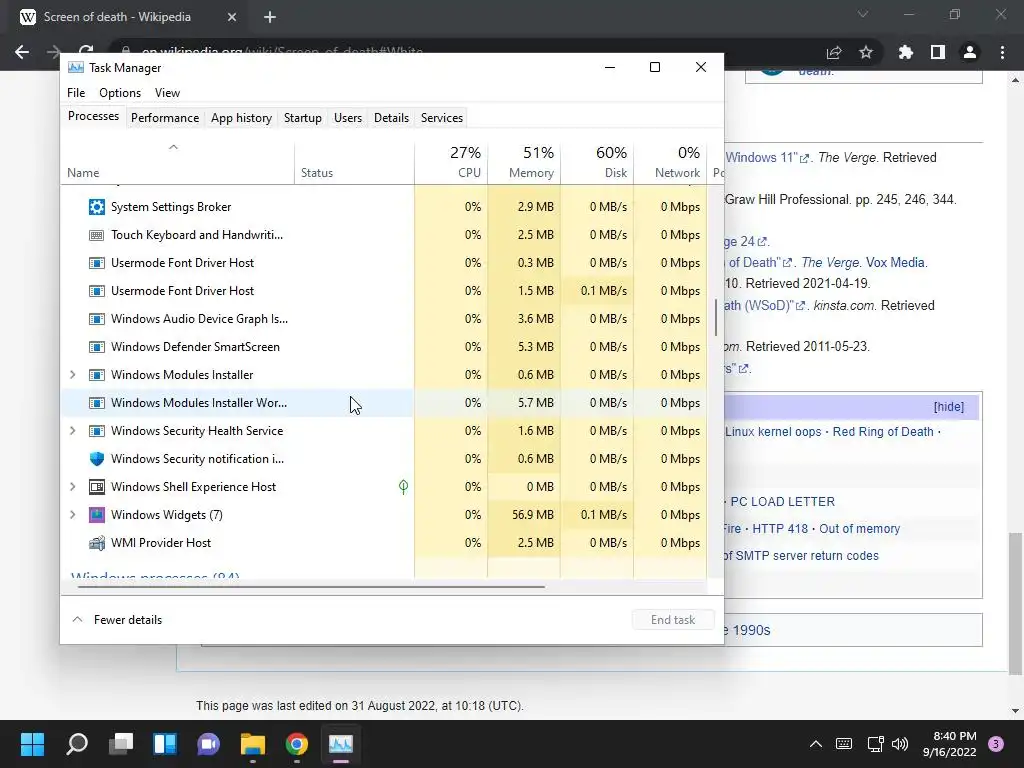This screenshot has width=1024, height=768.
Task: Click Task Manager's vertical scrollbar thumb
Action: [716, 317]
